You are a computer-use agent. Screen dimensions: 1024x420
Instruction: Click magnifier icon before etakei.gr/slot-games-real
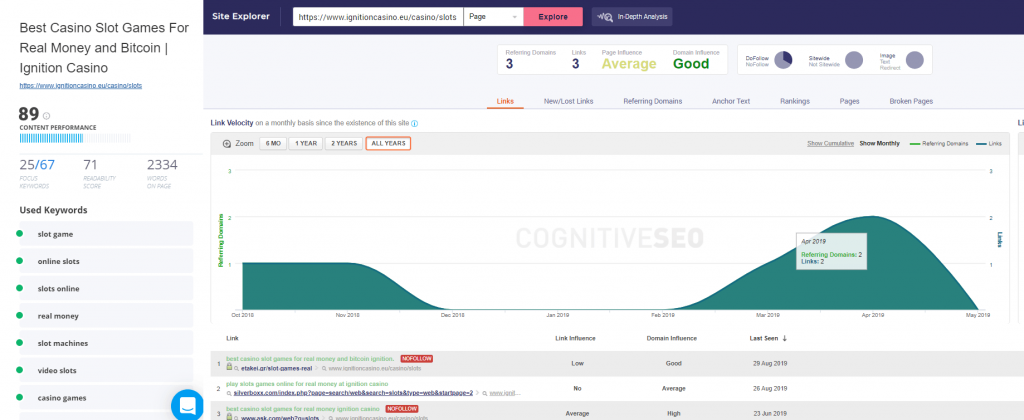pyautogui.click(x=237, y=368)
